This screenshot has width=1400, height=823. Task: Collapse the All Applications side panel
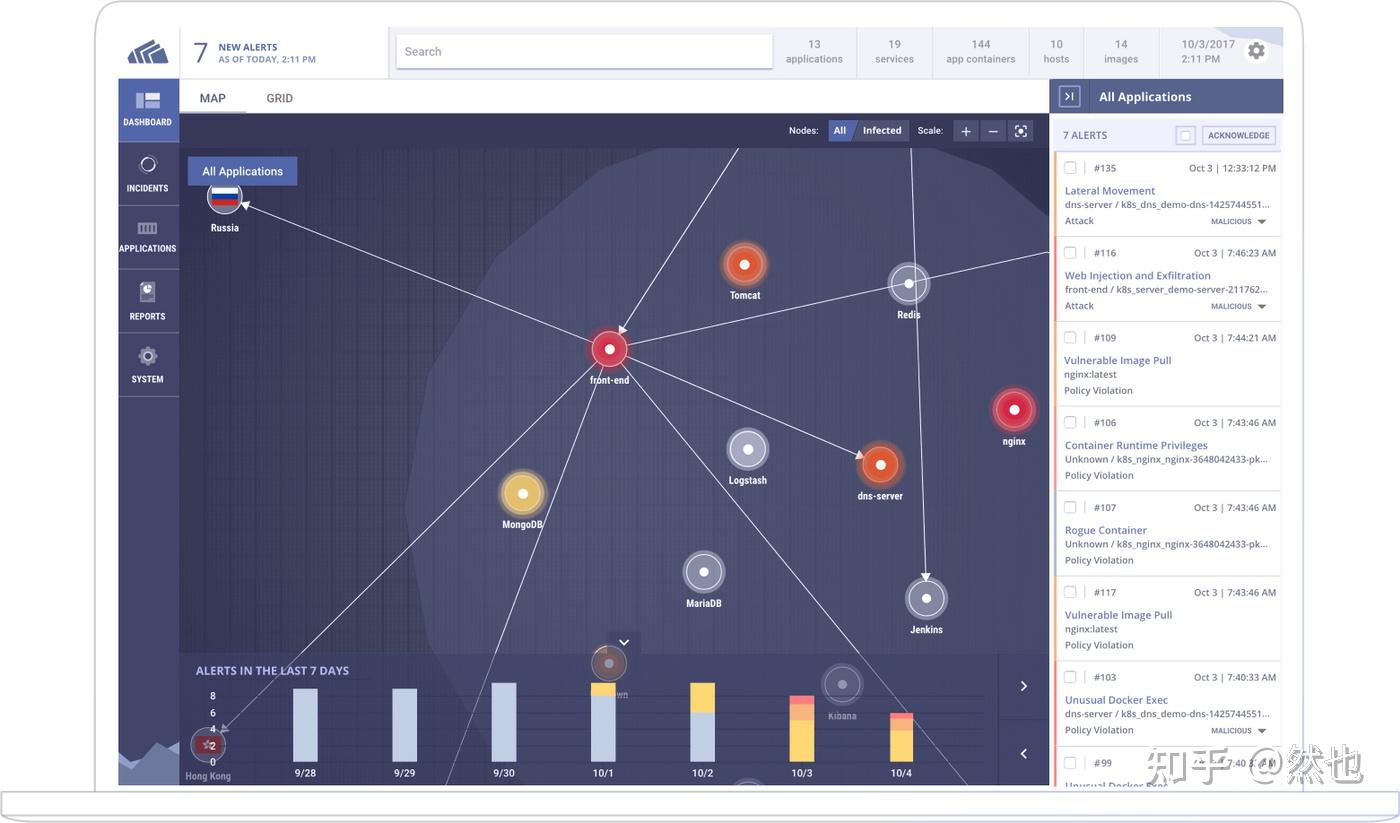point(1069,96)
